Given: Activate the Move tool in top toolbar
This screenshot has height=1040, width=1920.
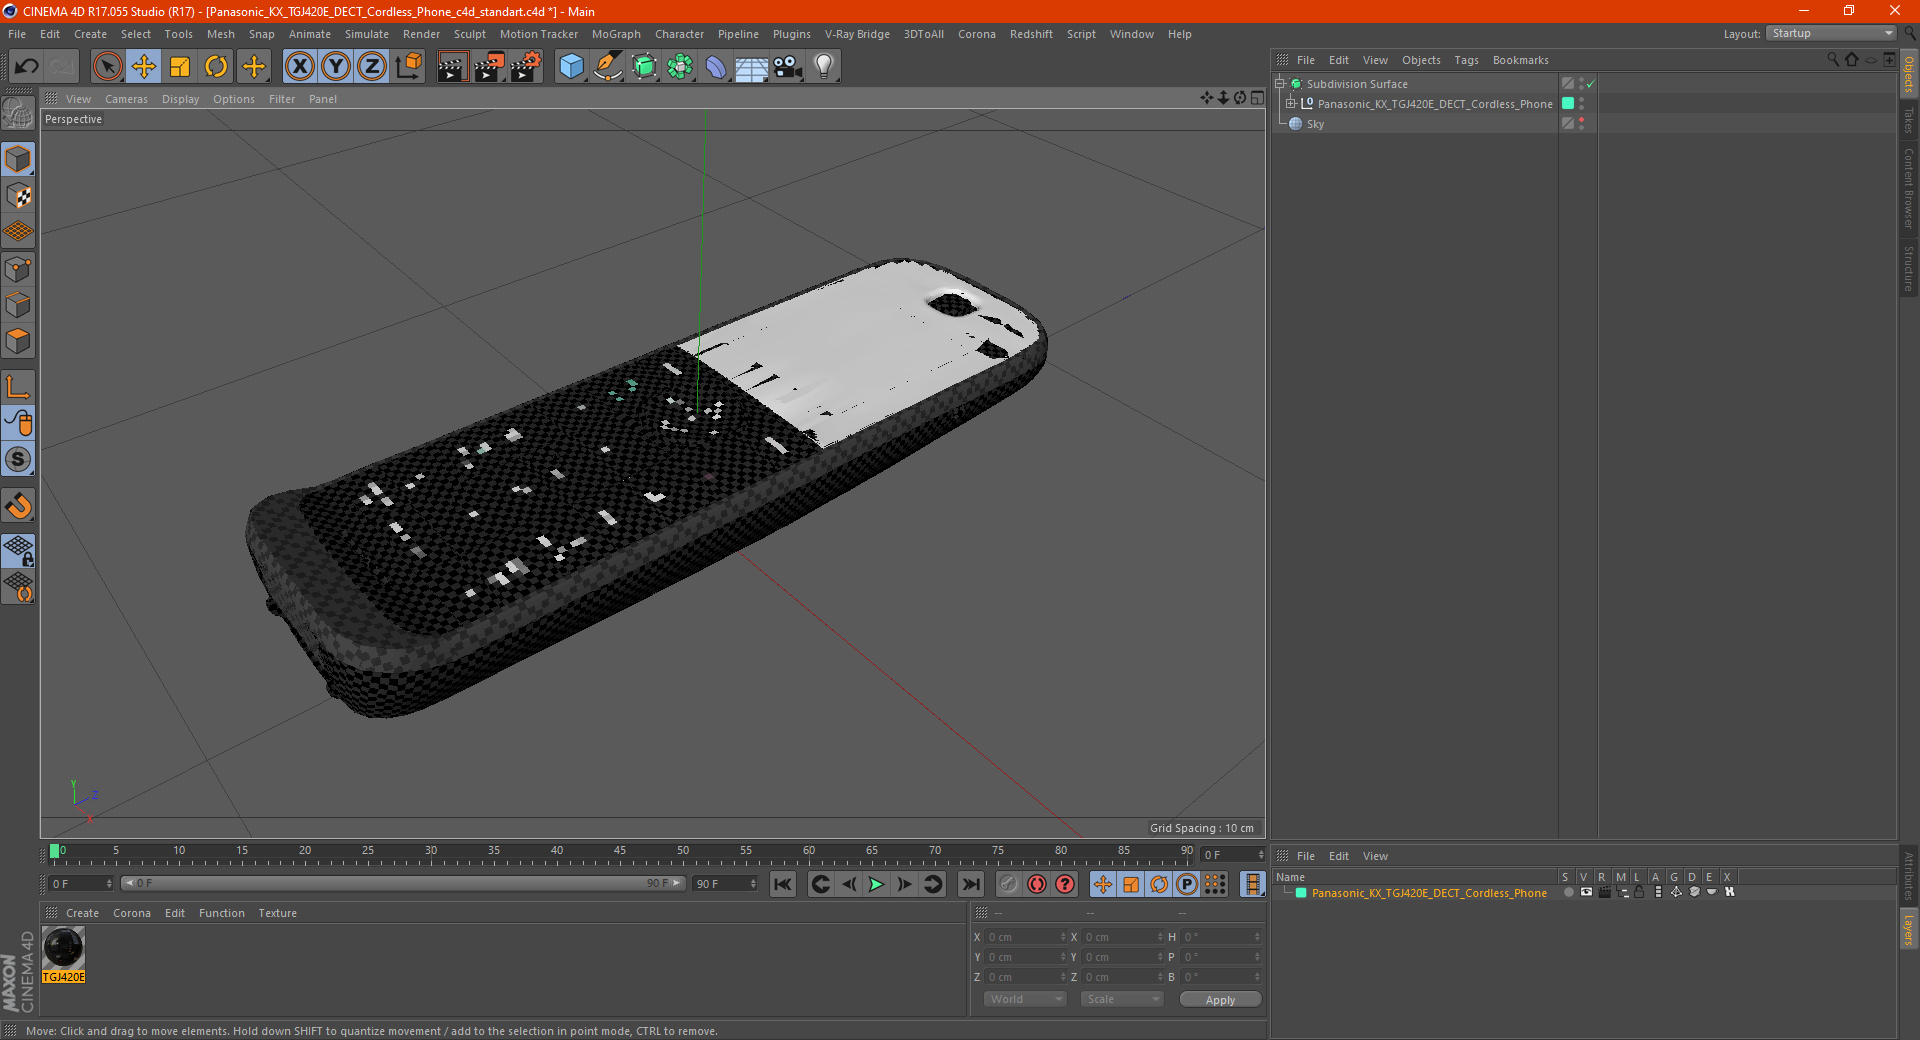Looking at the screenshot, I should 144,67.
